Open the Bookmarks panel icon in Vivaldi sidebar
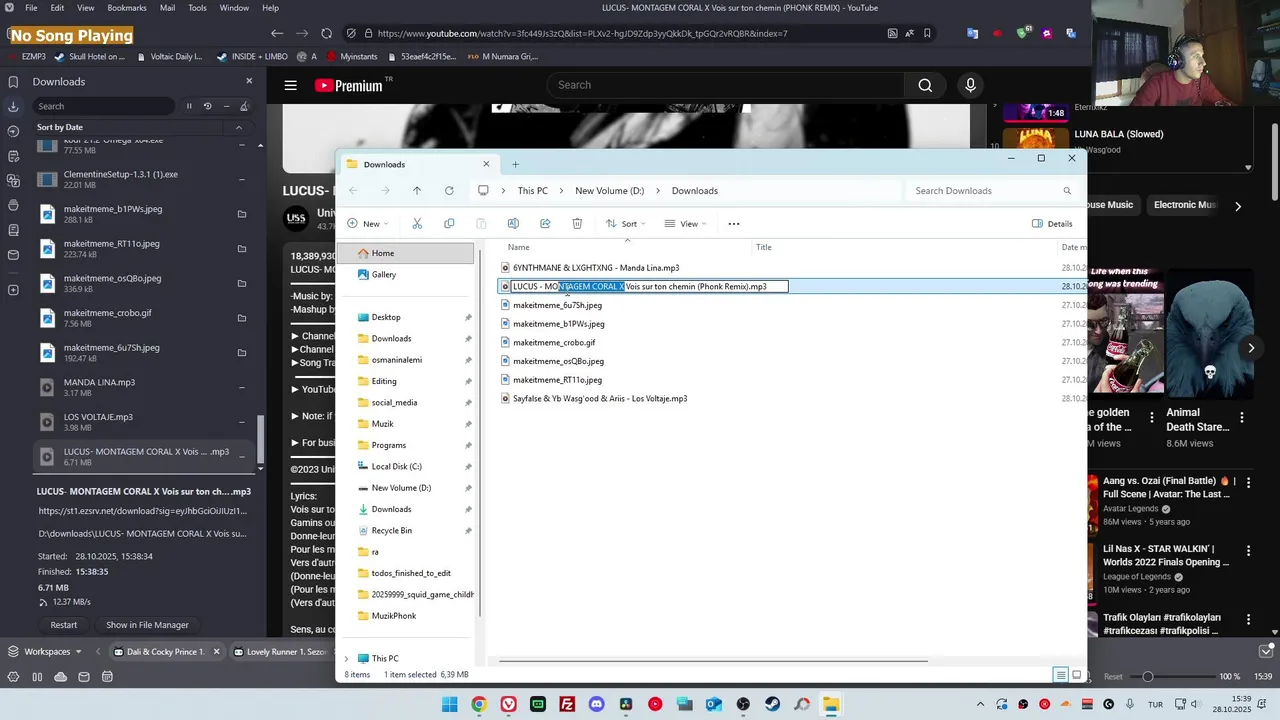This screenshot has height=720, width=1280. click(13, 82)
